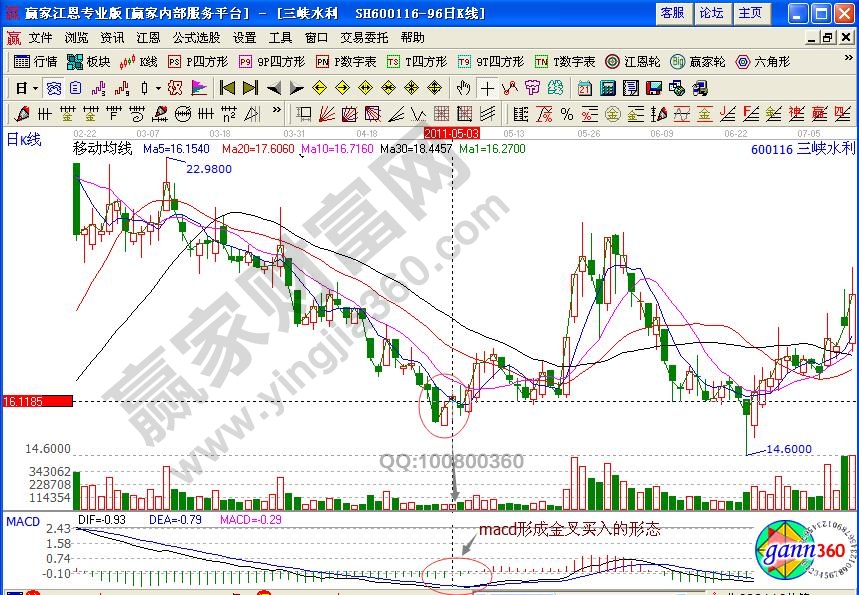Click the yellow horizontal-expand diamond icon
The height and width of the screenshot is (595, 859).
click(365, 88)
